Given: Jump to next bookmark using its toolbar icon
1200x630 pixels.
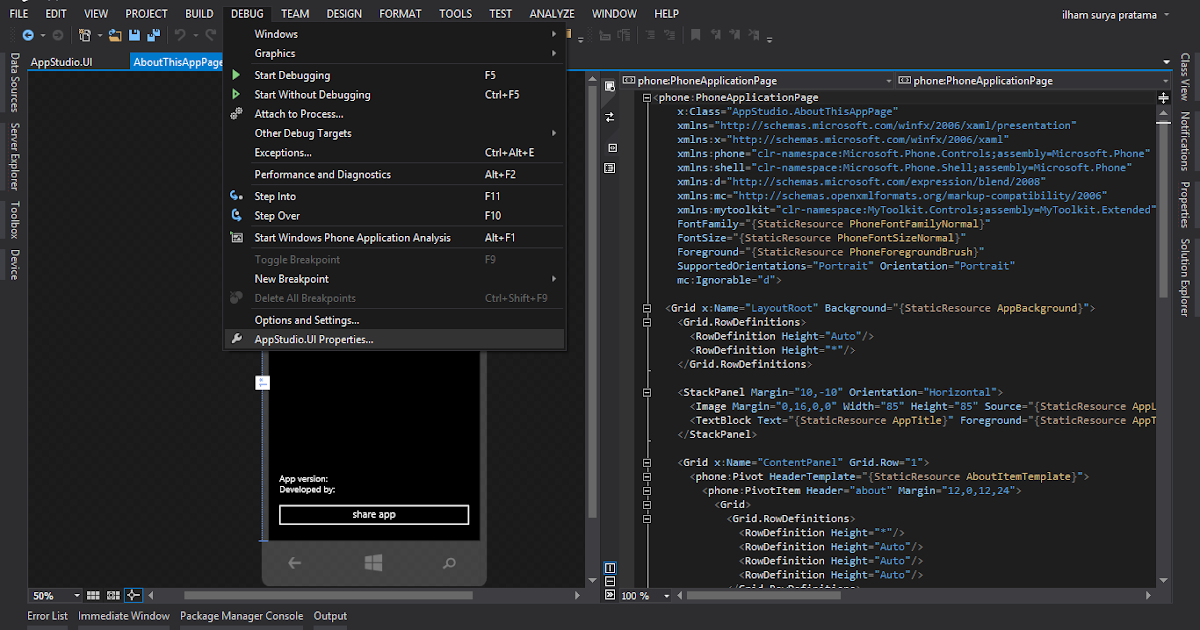Looking at the screenshot, I should [x=734, y=37].
